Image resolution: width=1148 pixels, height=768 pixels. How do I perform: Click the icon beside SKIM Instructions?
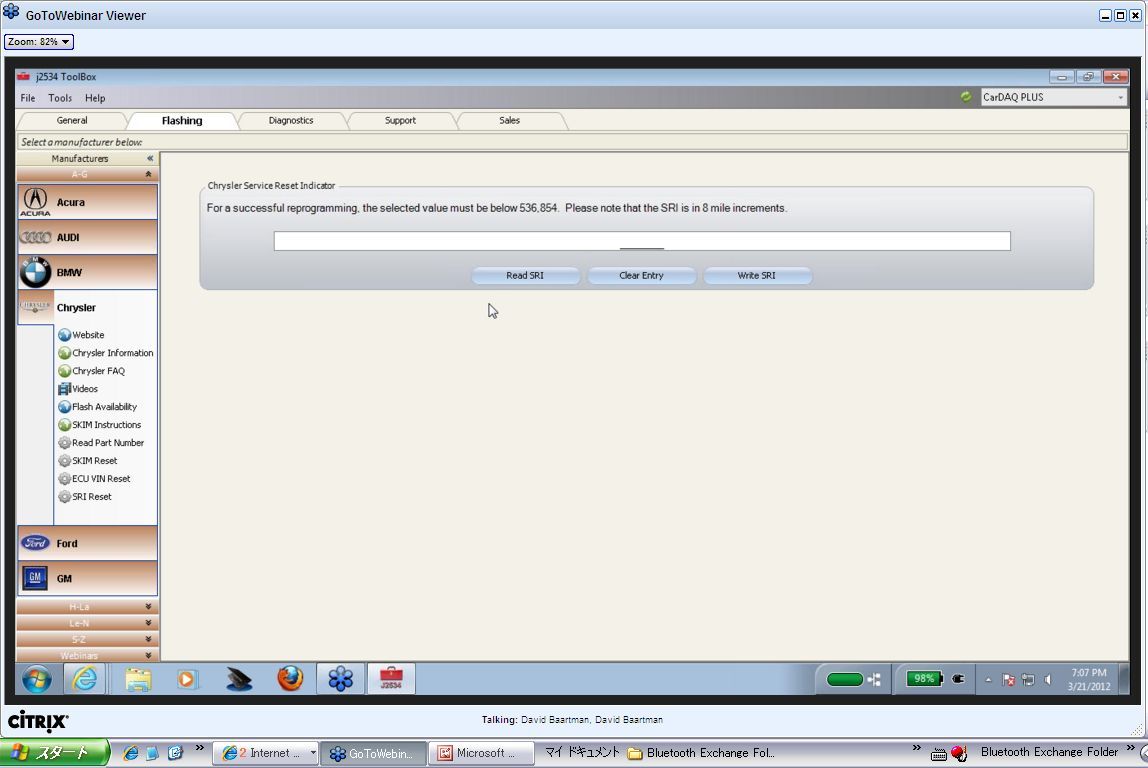pyautogui.click(x=64, y=425)
